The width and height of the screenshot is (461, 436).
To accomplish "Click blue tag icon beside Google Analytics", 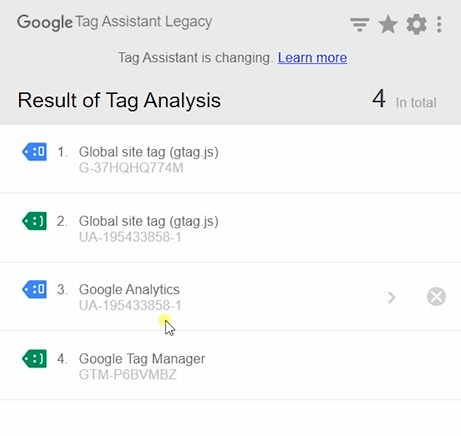I will click(x=34, y=289).
